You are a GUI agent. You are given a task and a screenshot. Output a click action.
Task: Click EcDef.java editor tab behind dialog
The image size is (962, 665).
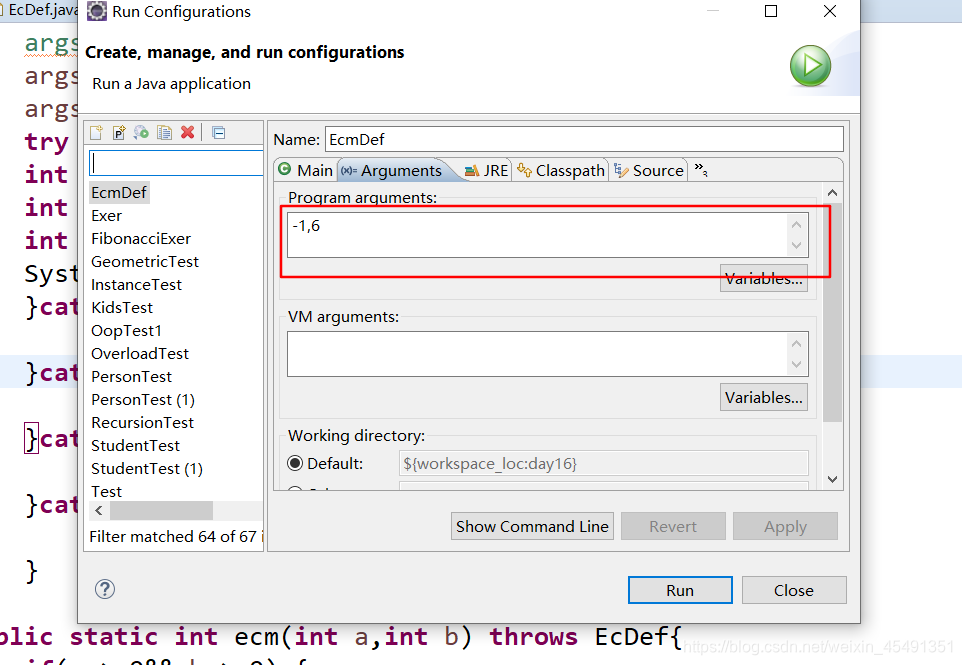(x=39, y=10)
